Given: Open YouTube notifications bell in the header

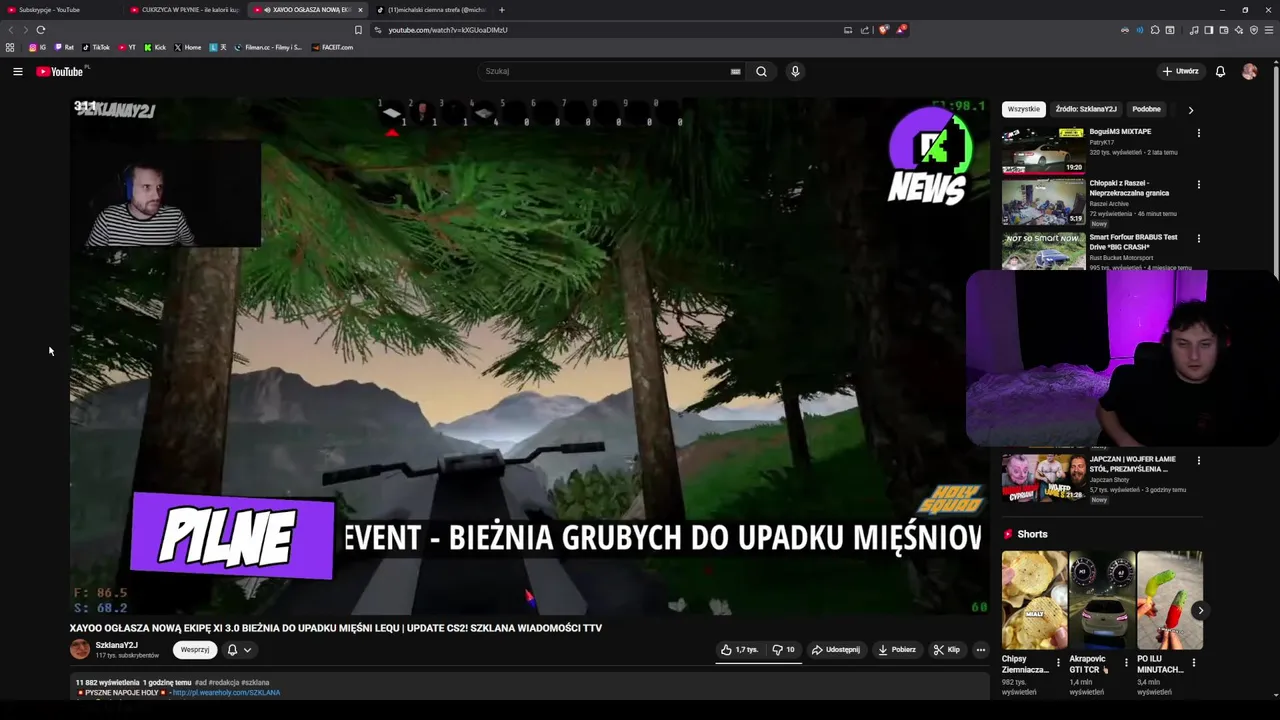Looking at the screenshot, I should click(1220, 71).
